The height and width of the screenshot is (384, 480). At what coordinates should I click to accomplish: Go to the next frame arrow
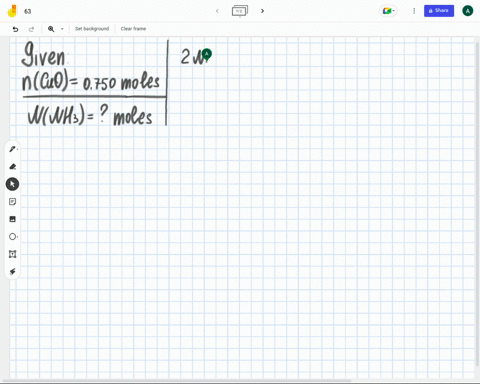click(x=262, y=11)
